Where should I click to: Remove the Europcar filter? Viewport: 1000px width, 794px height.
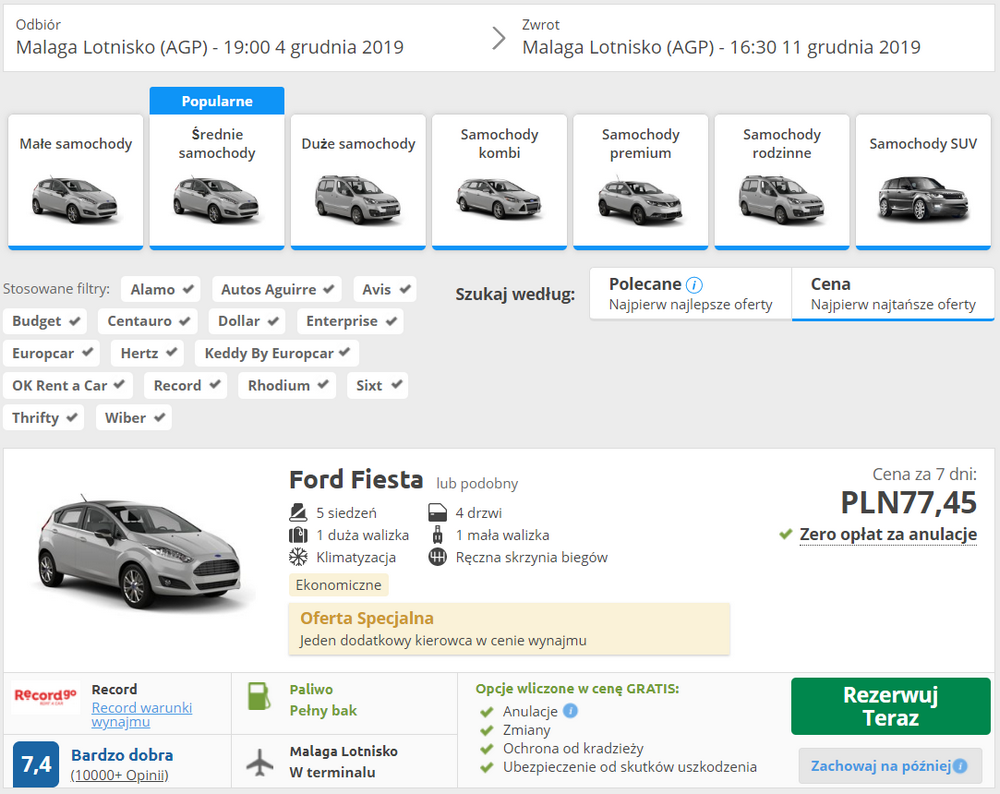[x=52, y=353]
